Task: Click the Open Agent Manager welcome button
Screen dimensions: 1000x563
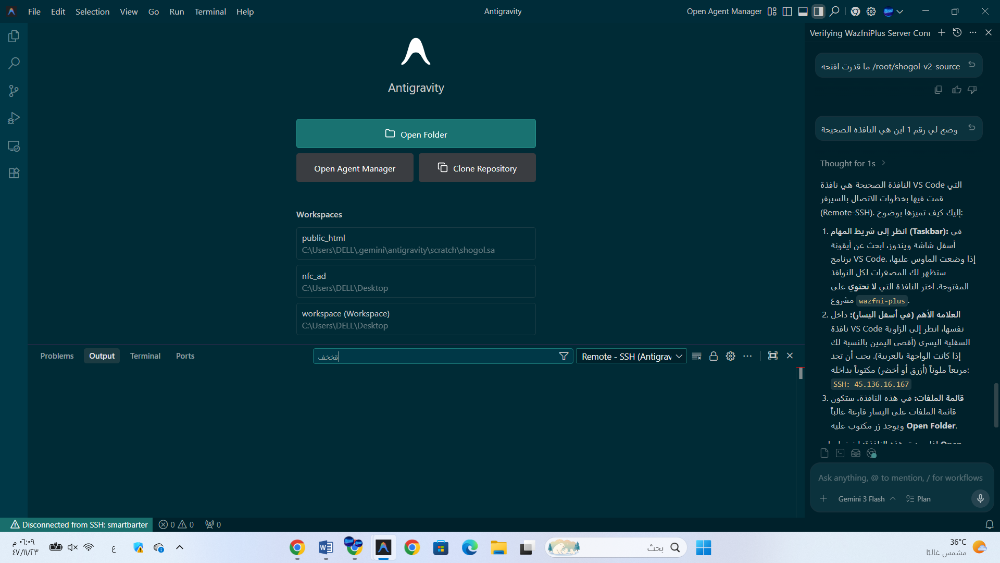Action: coord(355,168)
